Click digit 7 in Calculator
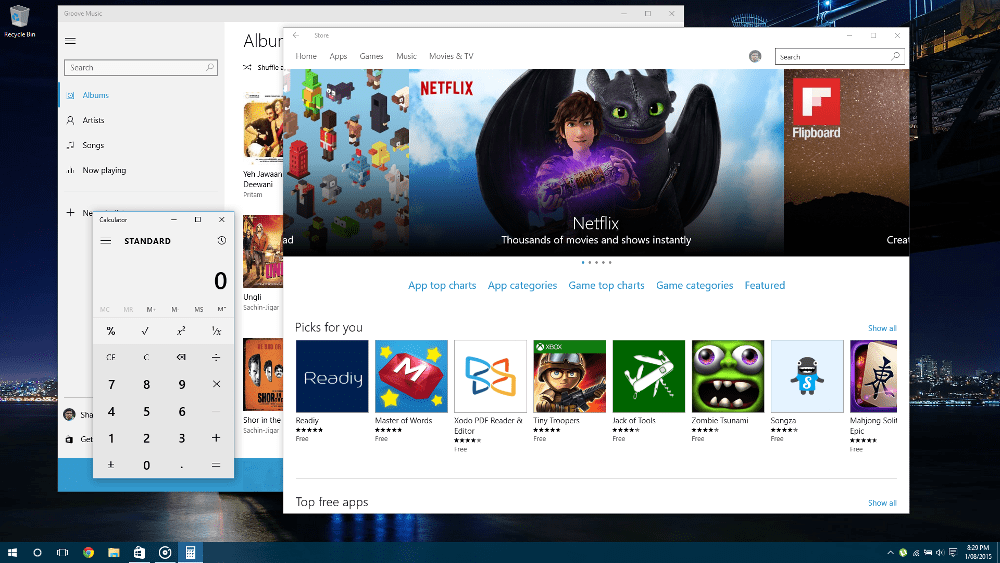 tap(112, 384)
